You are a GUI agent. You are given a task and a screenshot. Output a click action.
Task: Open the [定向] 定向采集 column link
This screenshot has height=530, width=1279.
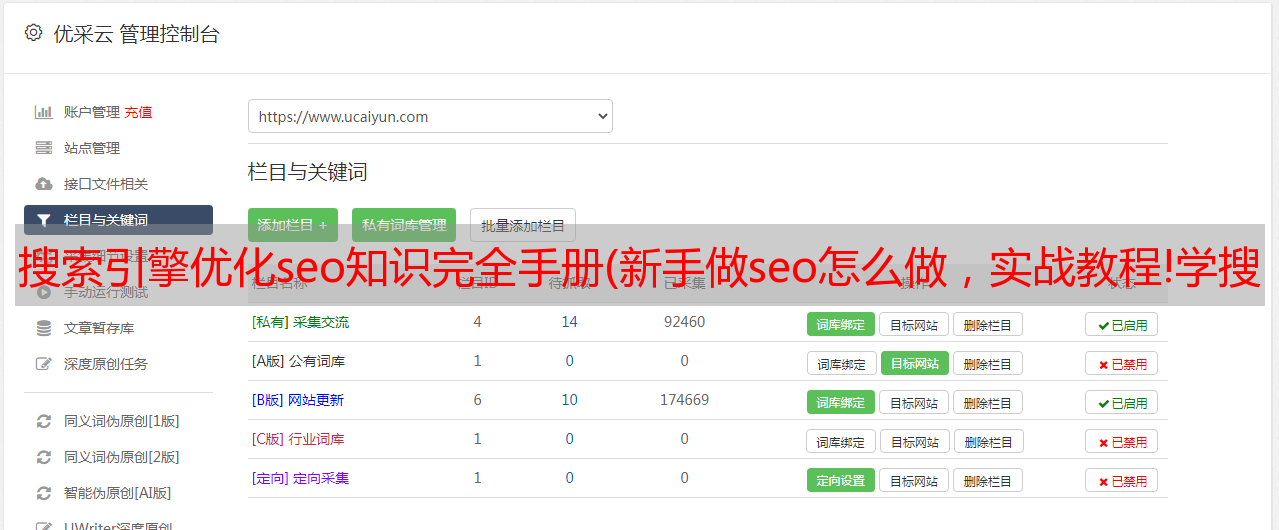click(x=300, y=478)
